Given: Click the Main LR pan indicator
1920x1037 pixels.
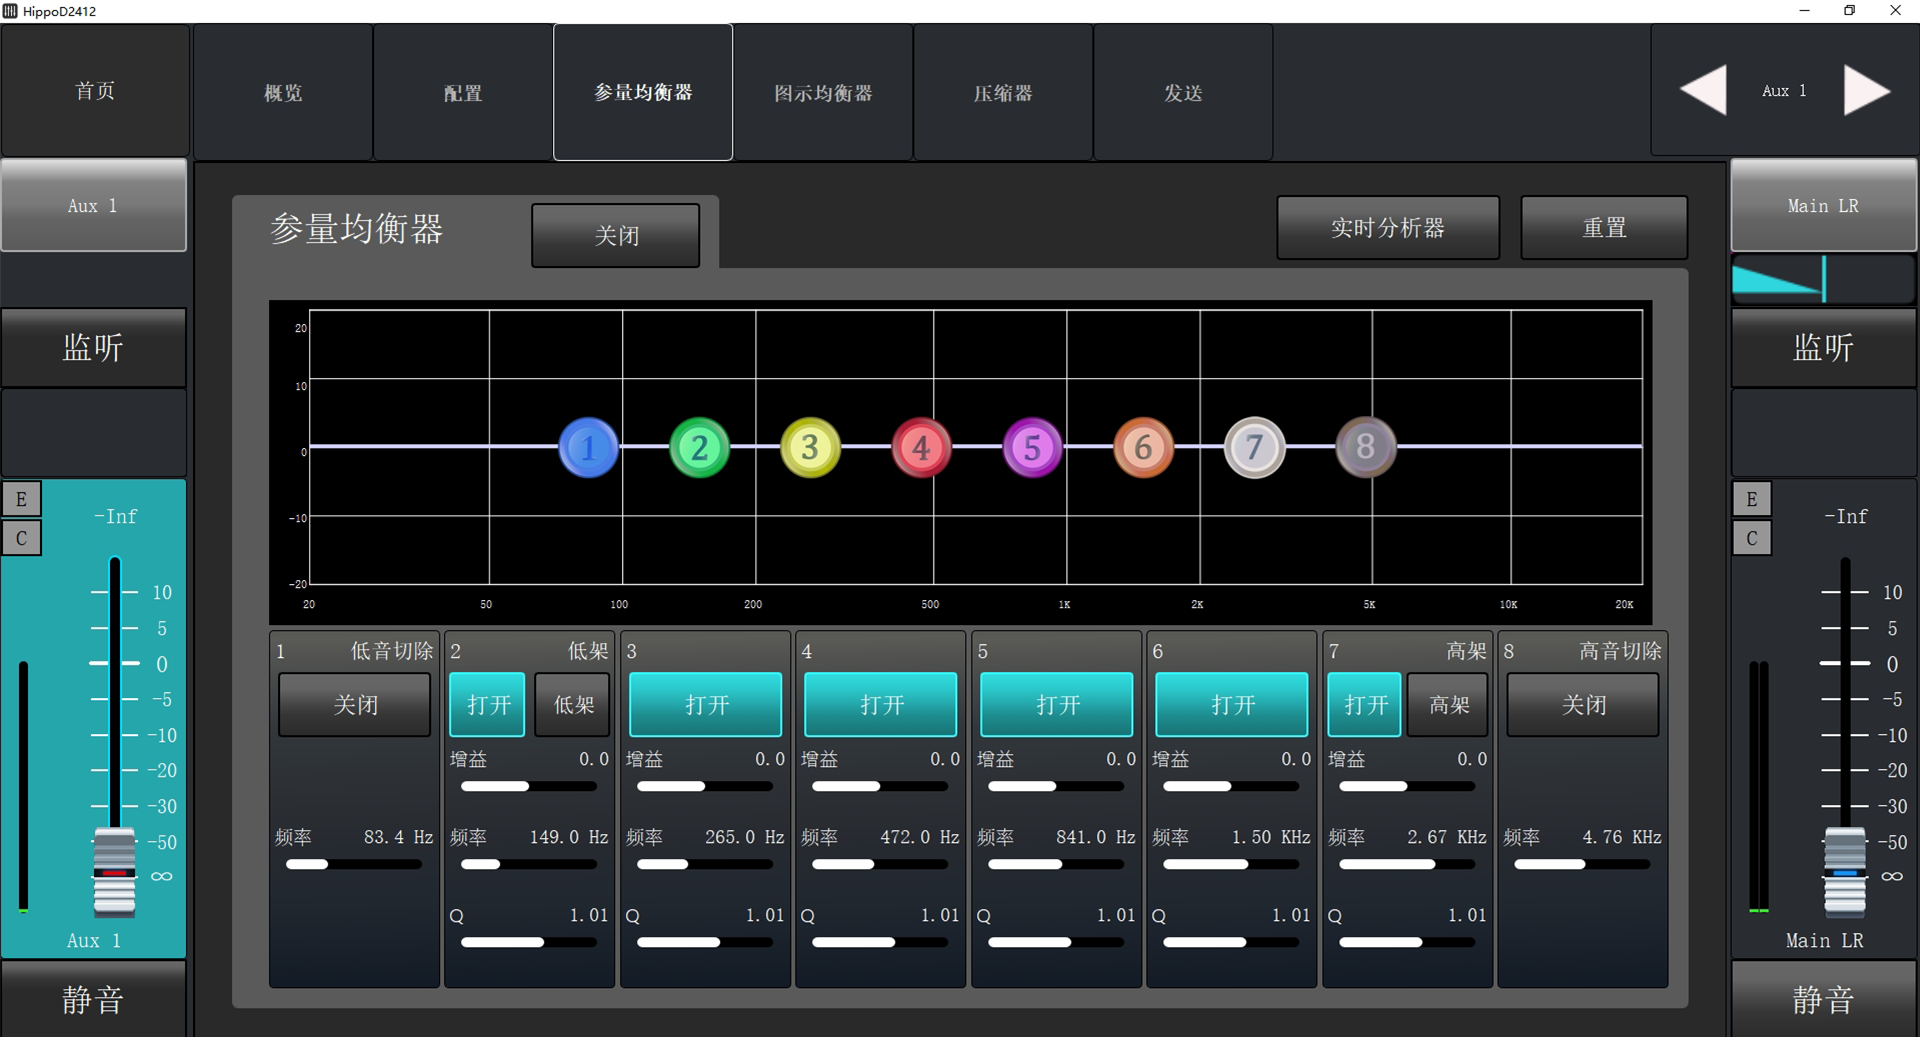Looking at the screenshot, I should (1823, 279).
